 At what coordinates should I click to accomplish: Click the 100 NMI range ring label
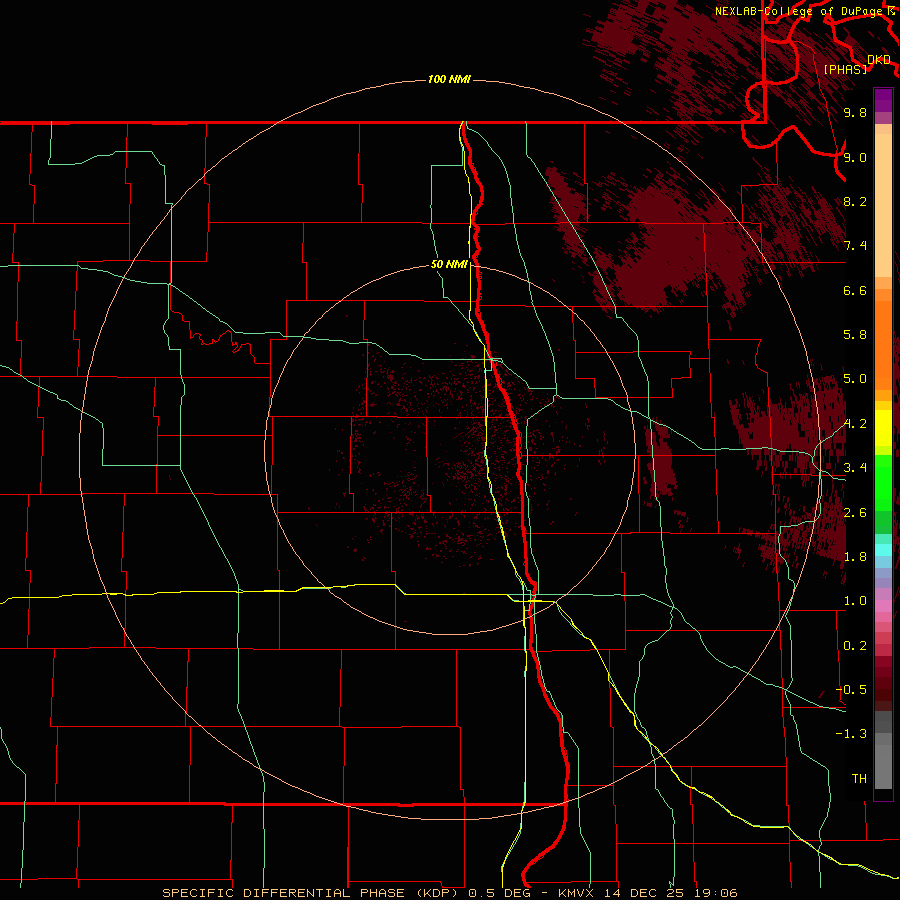(x=449, y=79)
